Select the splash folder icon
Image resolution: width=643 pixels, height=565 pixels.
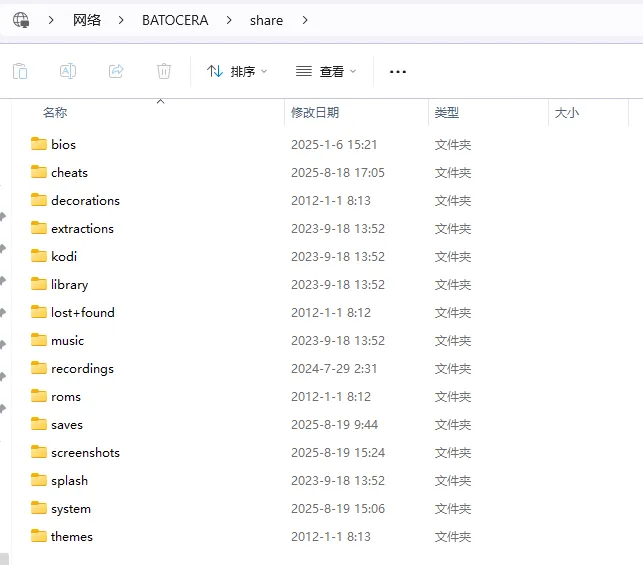click(39, 480)
